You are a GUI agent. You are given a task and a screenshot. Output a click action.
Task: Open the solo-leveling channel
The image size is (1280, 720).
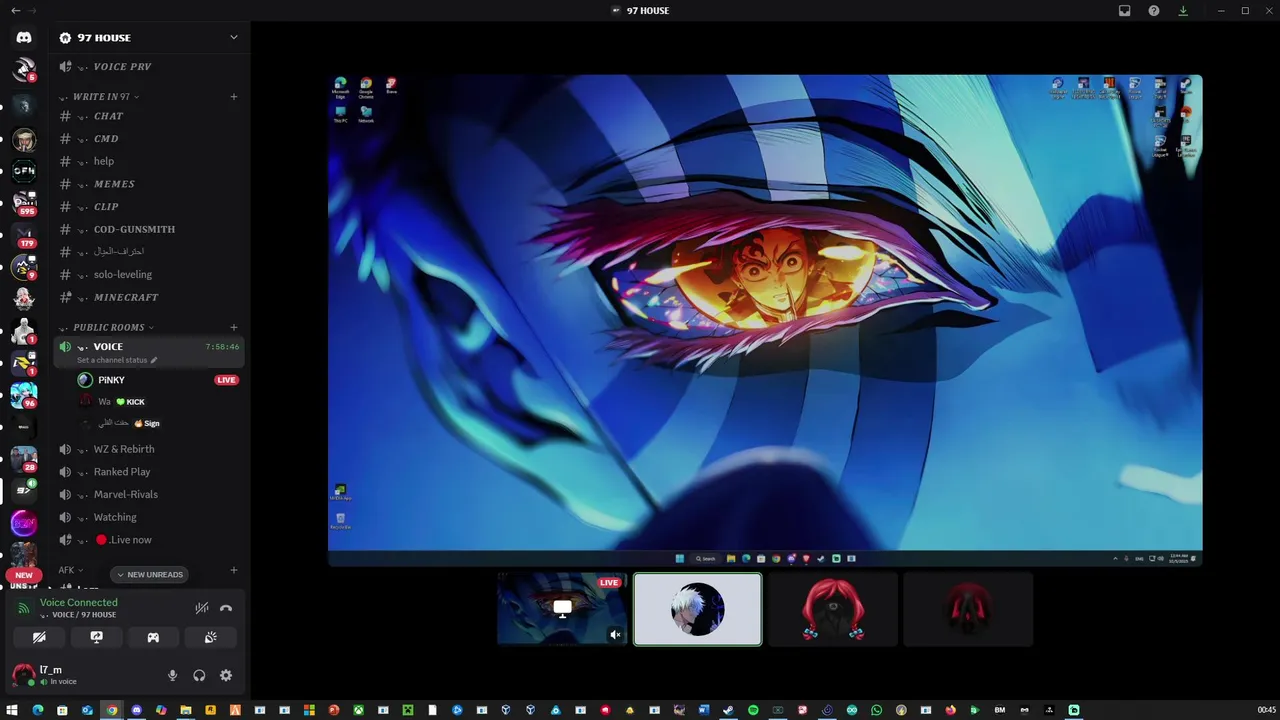150,274
